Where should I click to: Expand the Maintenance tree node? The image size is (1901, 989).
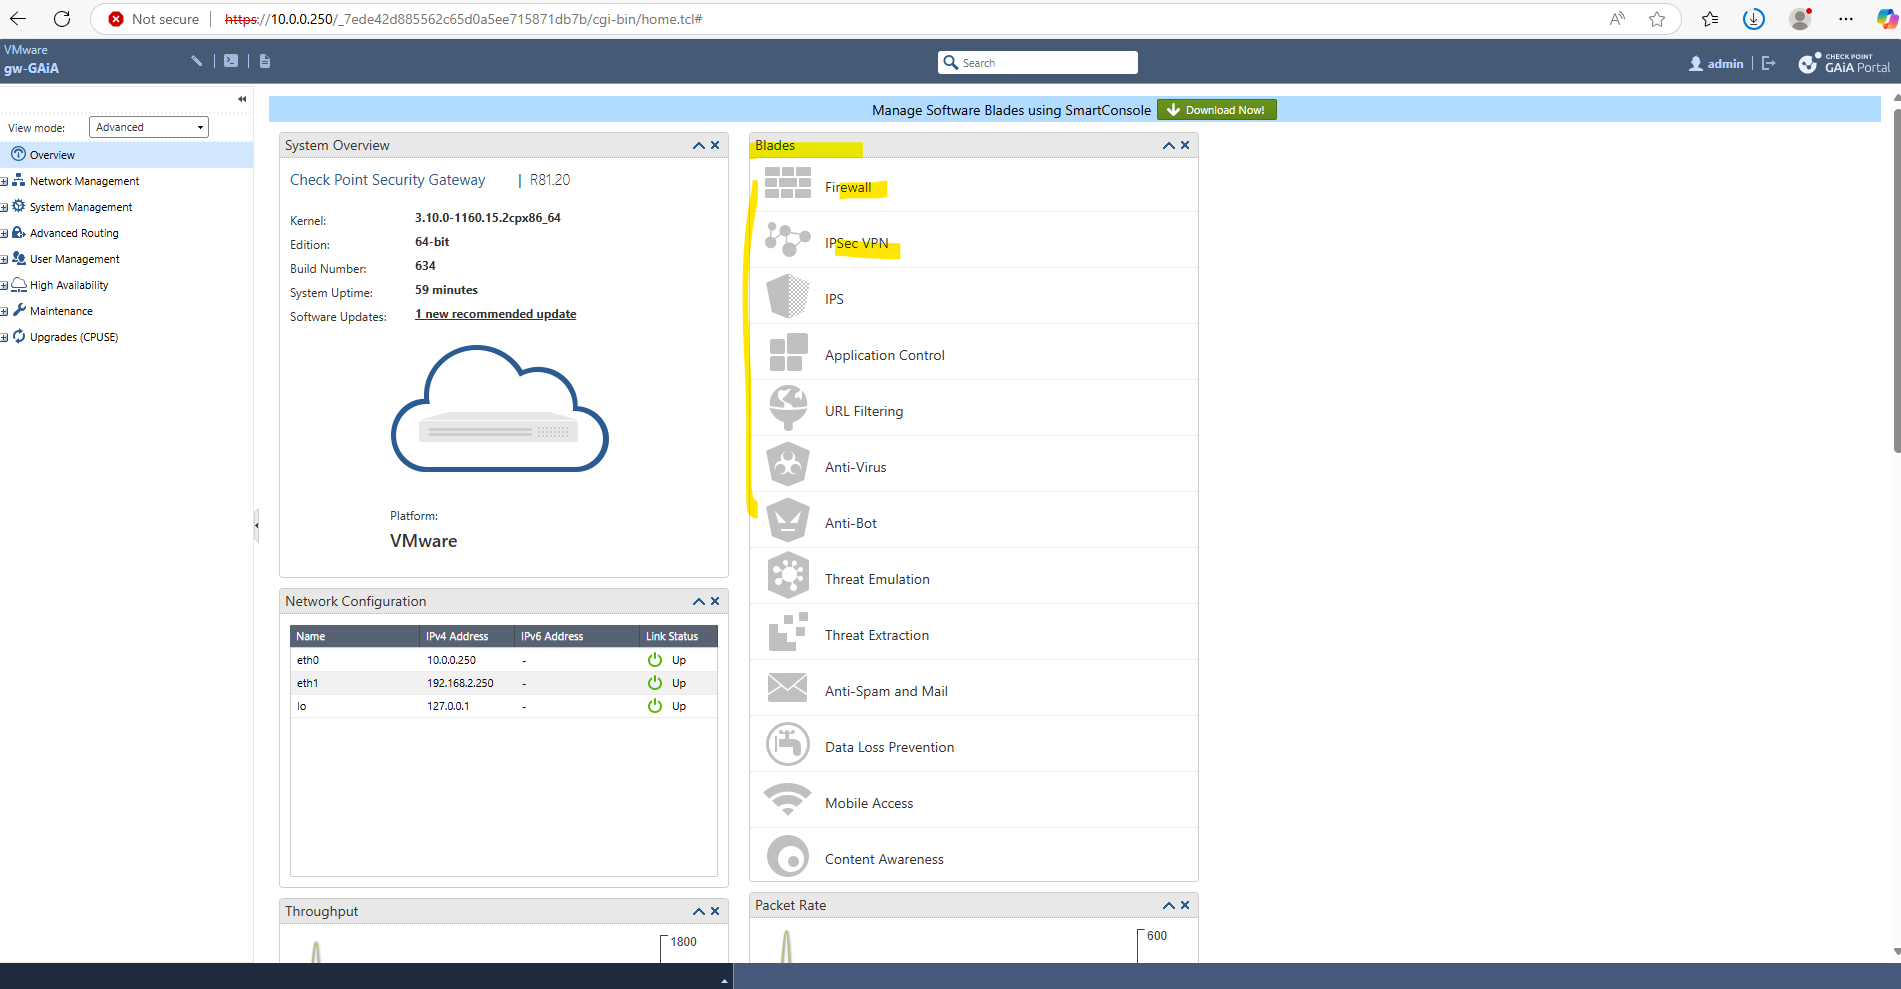(4, 311)
